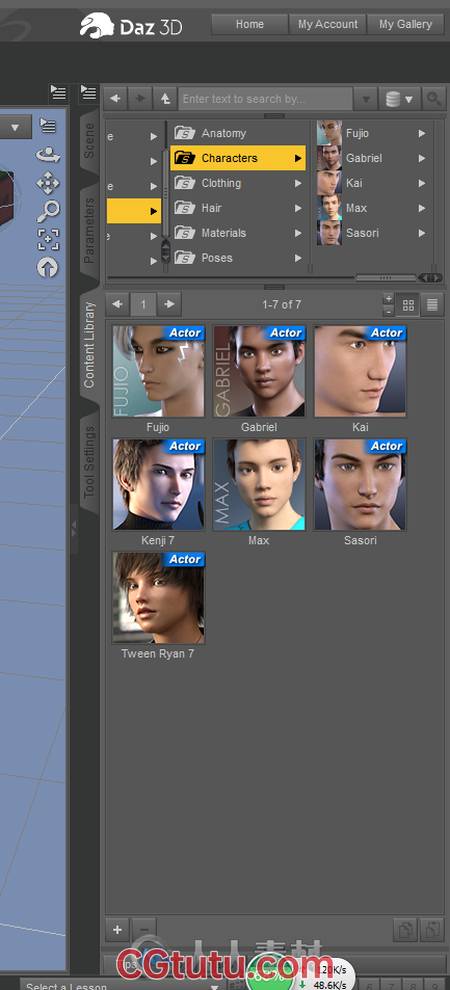Open the viewport options menu below the camera dropdown

47,126
